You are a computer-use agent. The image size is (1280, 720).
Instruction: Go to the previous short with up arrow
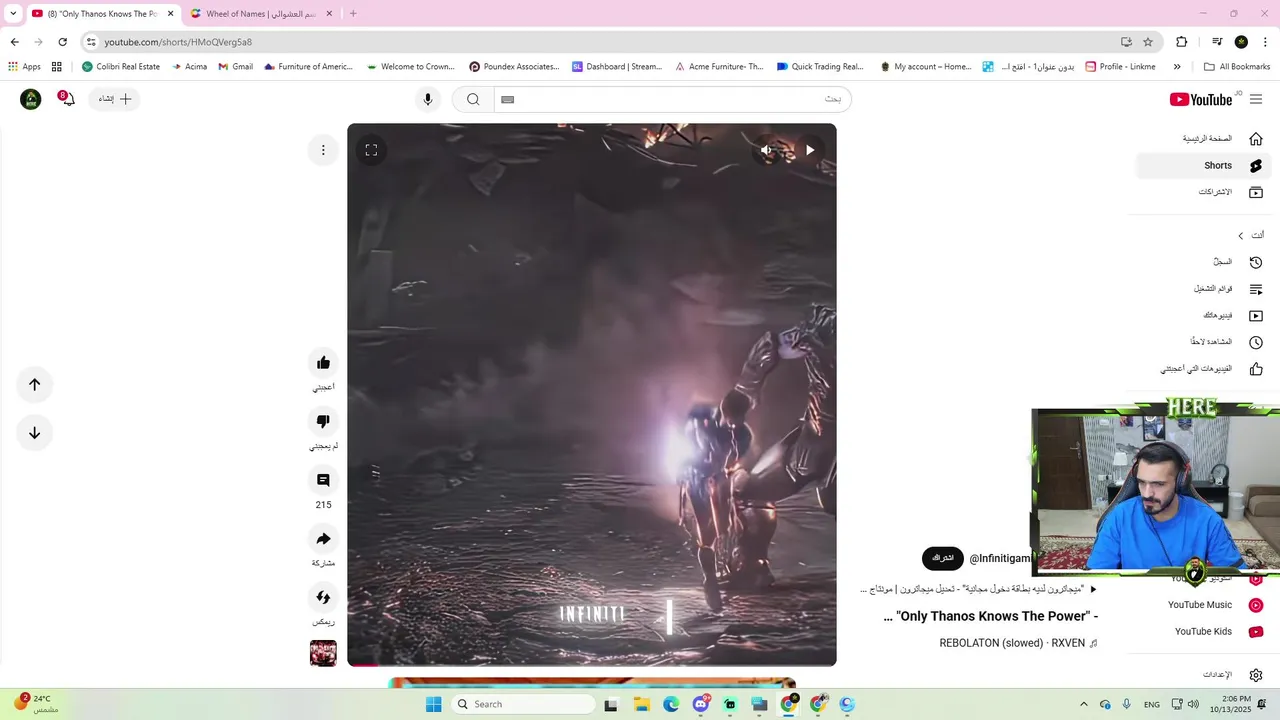click(x=34, y=384)
